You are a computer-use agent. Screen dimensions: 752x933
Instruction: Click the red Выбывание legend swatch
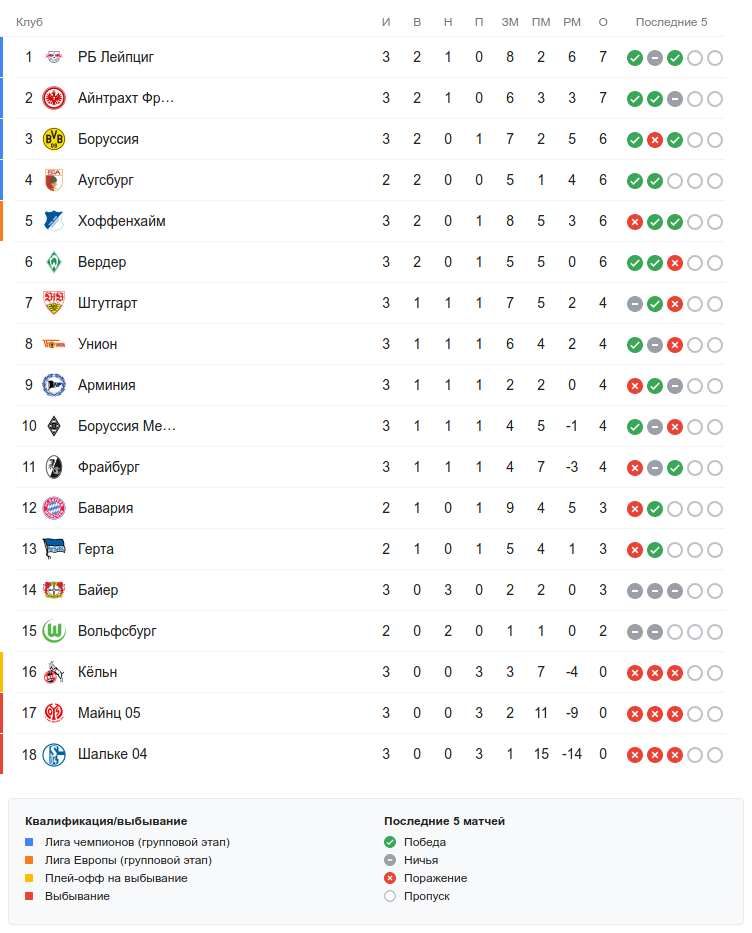30,896
